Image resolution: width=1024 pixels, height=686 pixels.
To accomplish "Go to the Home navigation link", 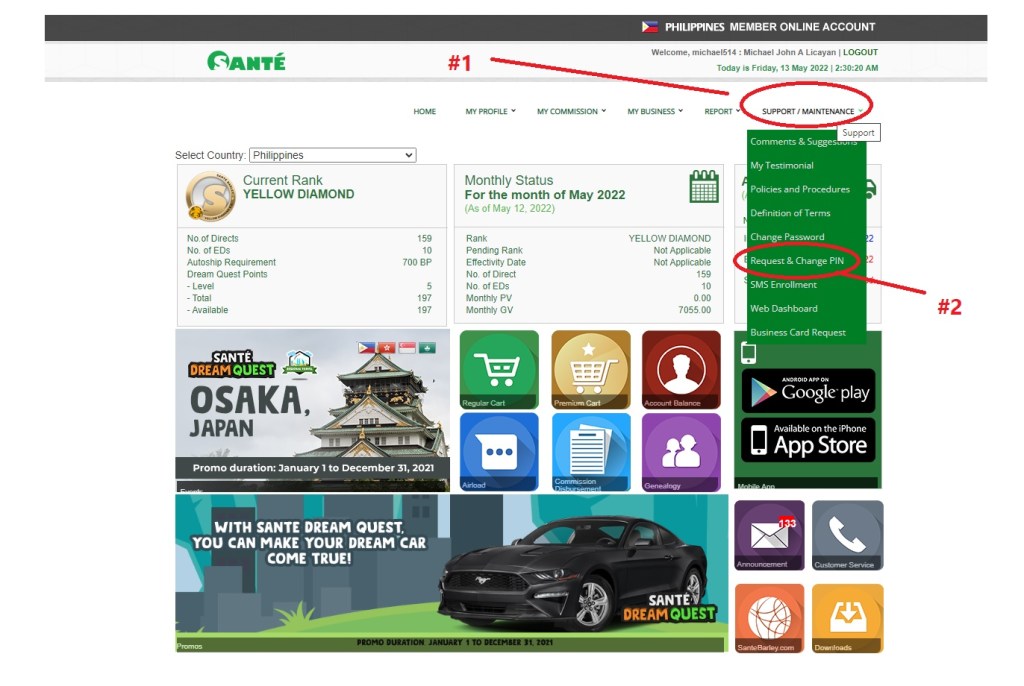I will (425, 111).
